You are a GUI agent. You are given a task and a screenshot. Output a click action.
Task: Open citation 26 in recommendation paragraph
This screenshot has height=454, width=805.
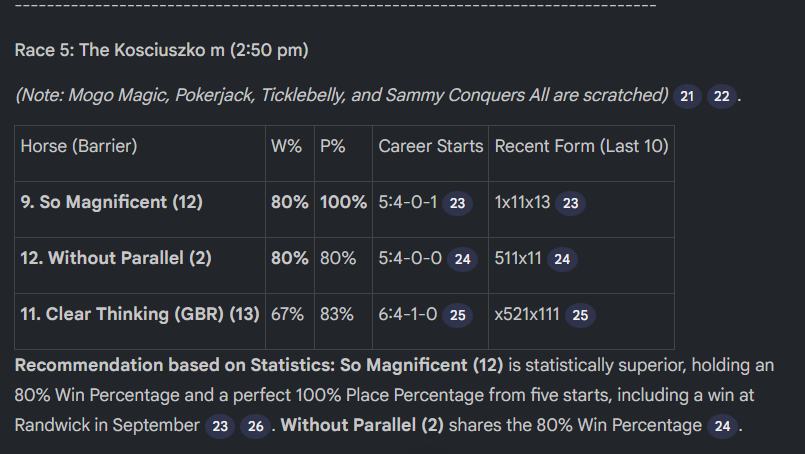tap(256, 426)
